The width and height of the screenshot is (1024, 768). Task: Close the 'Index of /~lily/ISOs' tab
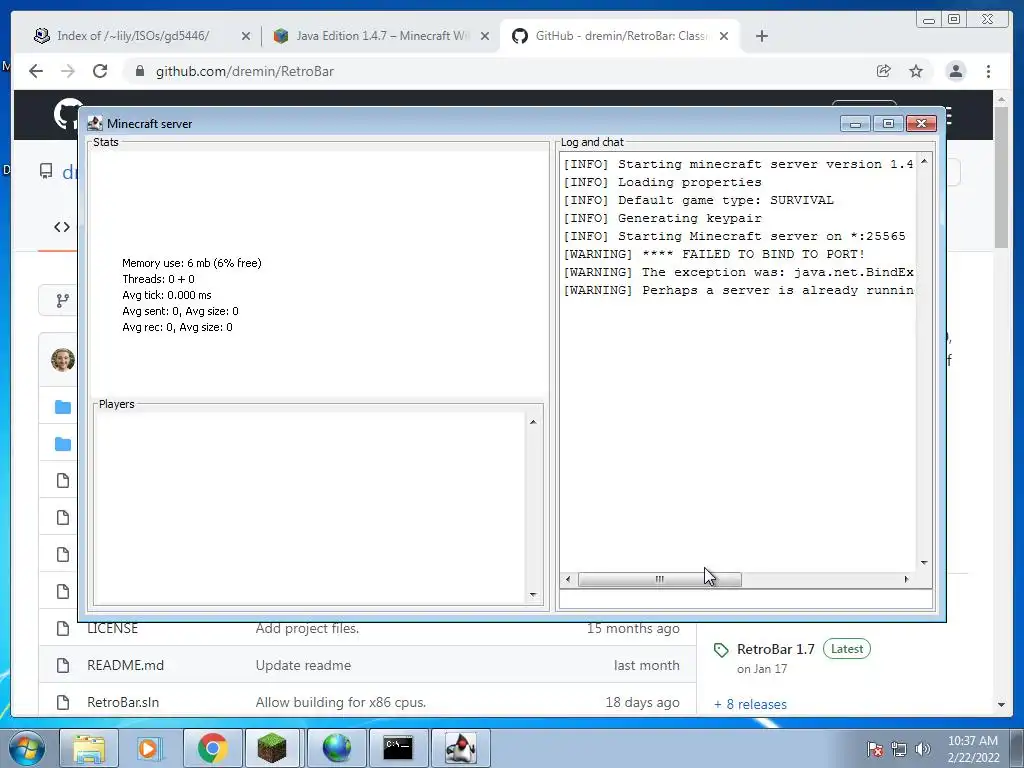tap(246, 36)
